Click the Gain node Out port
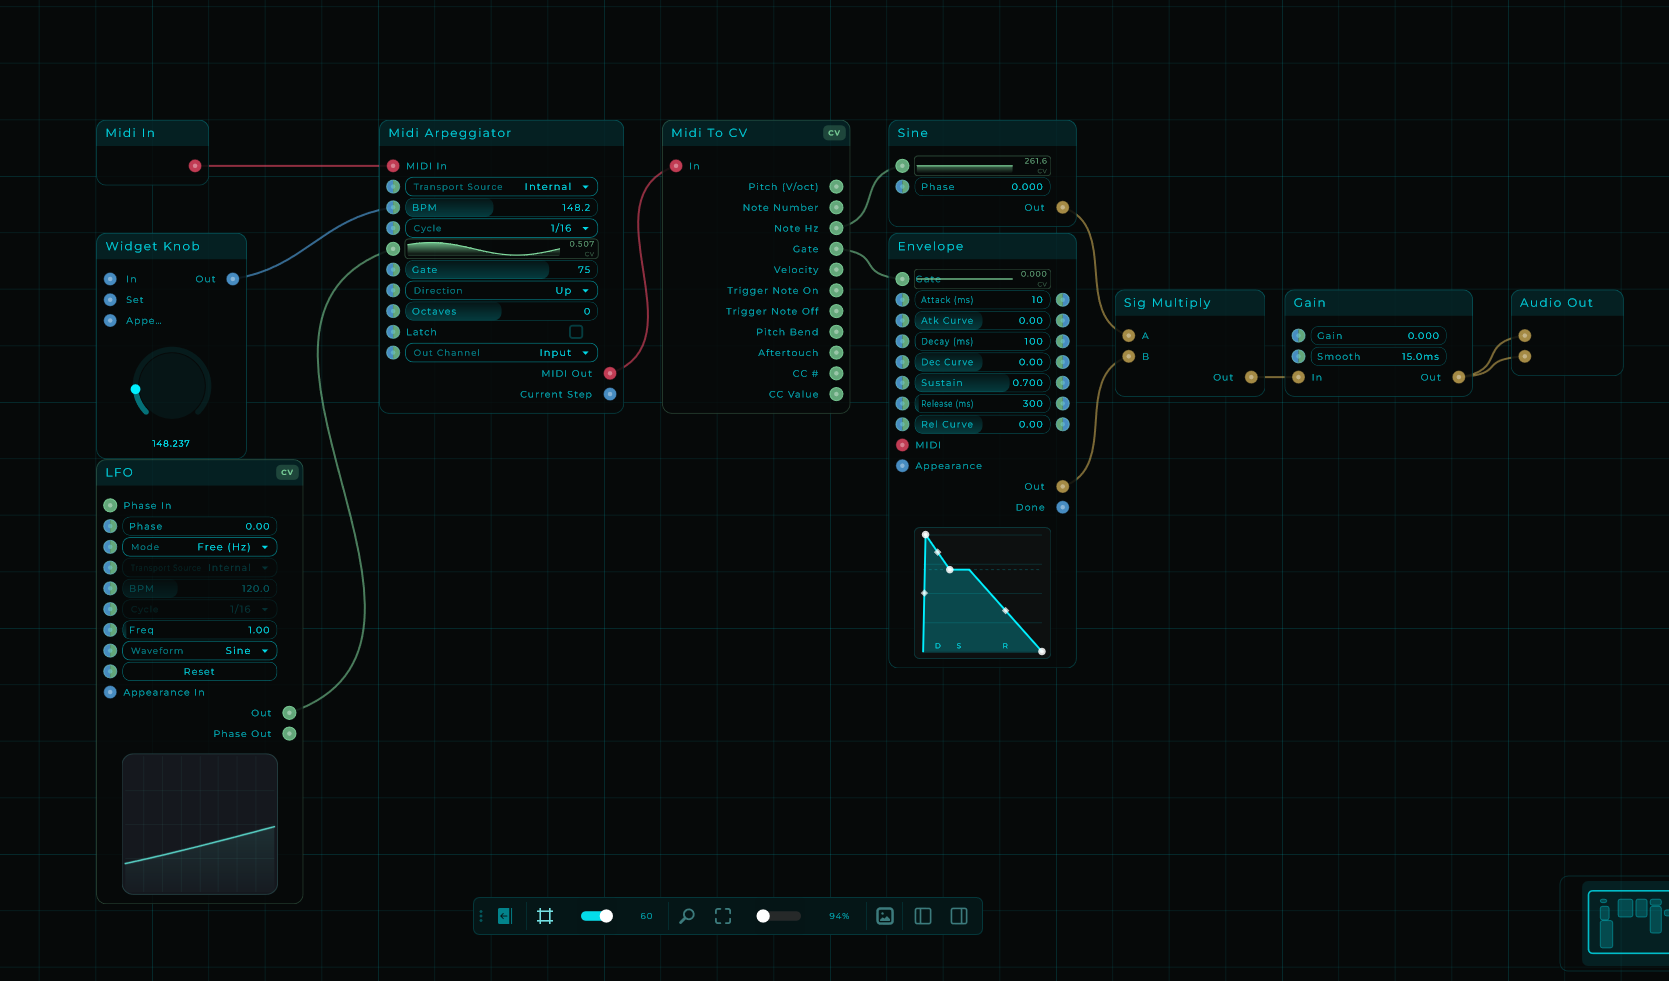Screen dimensions: 1669x981 1458,377
